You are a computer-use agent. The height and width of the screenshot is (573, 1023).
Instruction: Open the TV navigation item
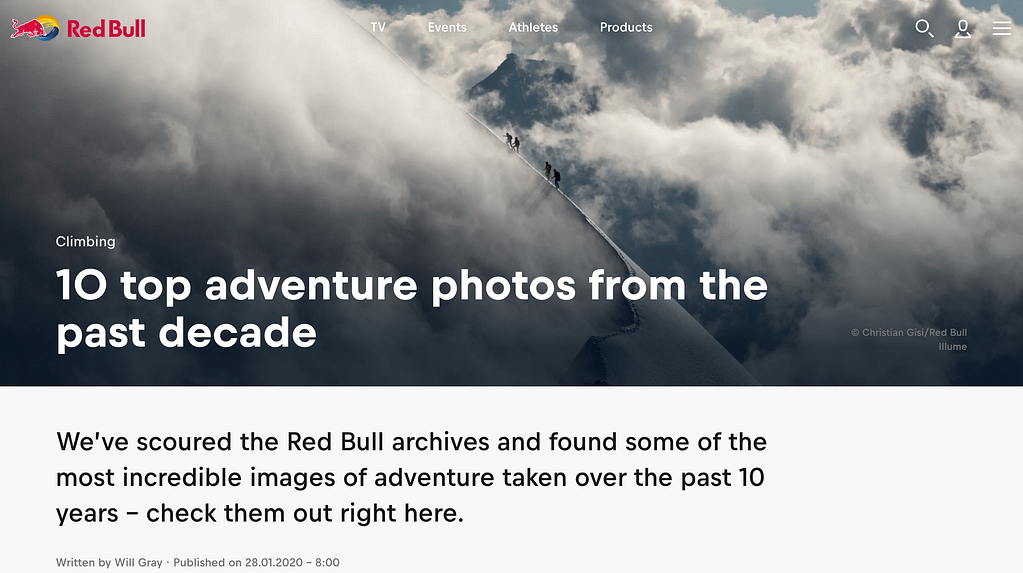(378, 27)
